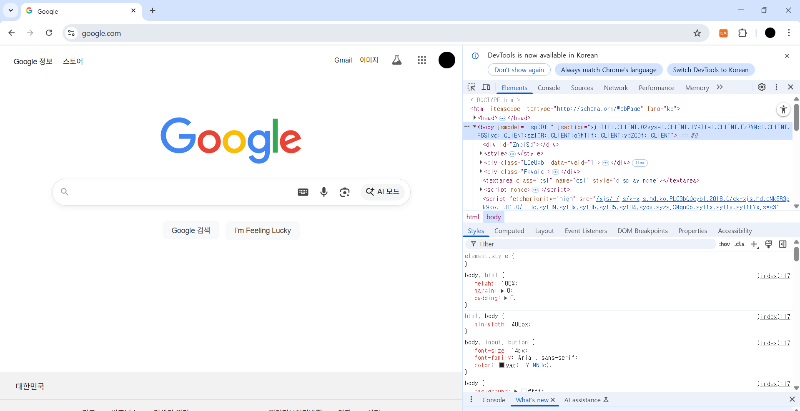Screen dimensions: 800x411
Task: Select html in the DOM breadcrumb
Action: (473, 217)
